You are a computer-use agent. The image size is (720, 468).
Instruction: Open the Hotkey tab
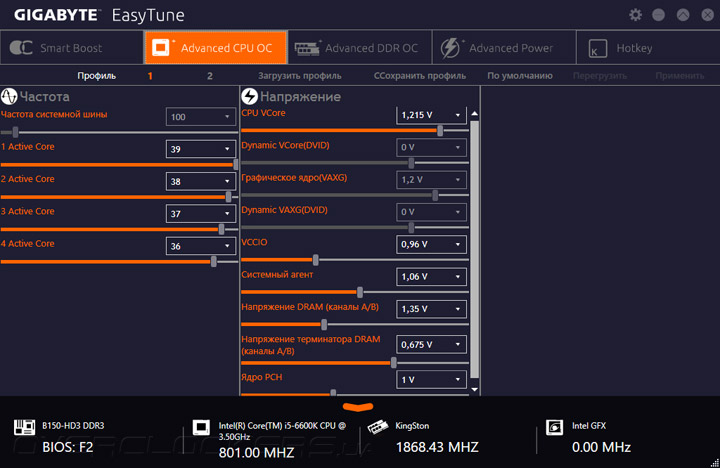(x=648, y=48)
